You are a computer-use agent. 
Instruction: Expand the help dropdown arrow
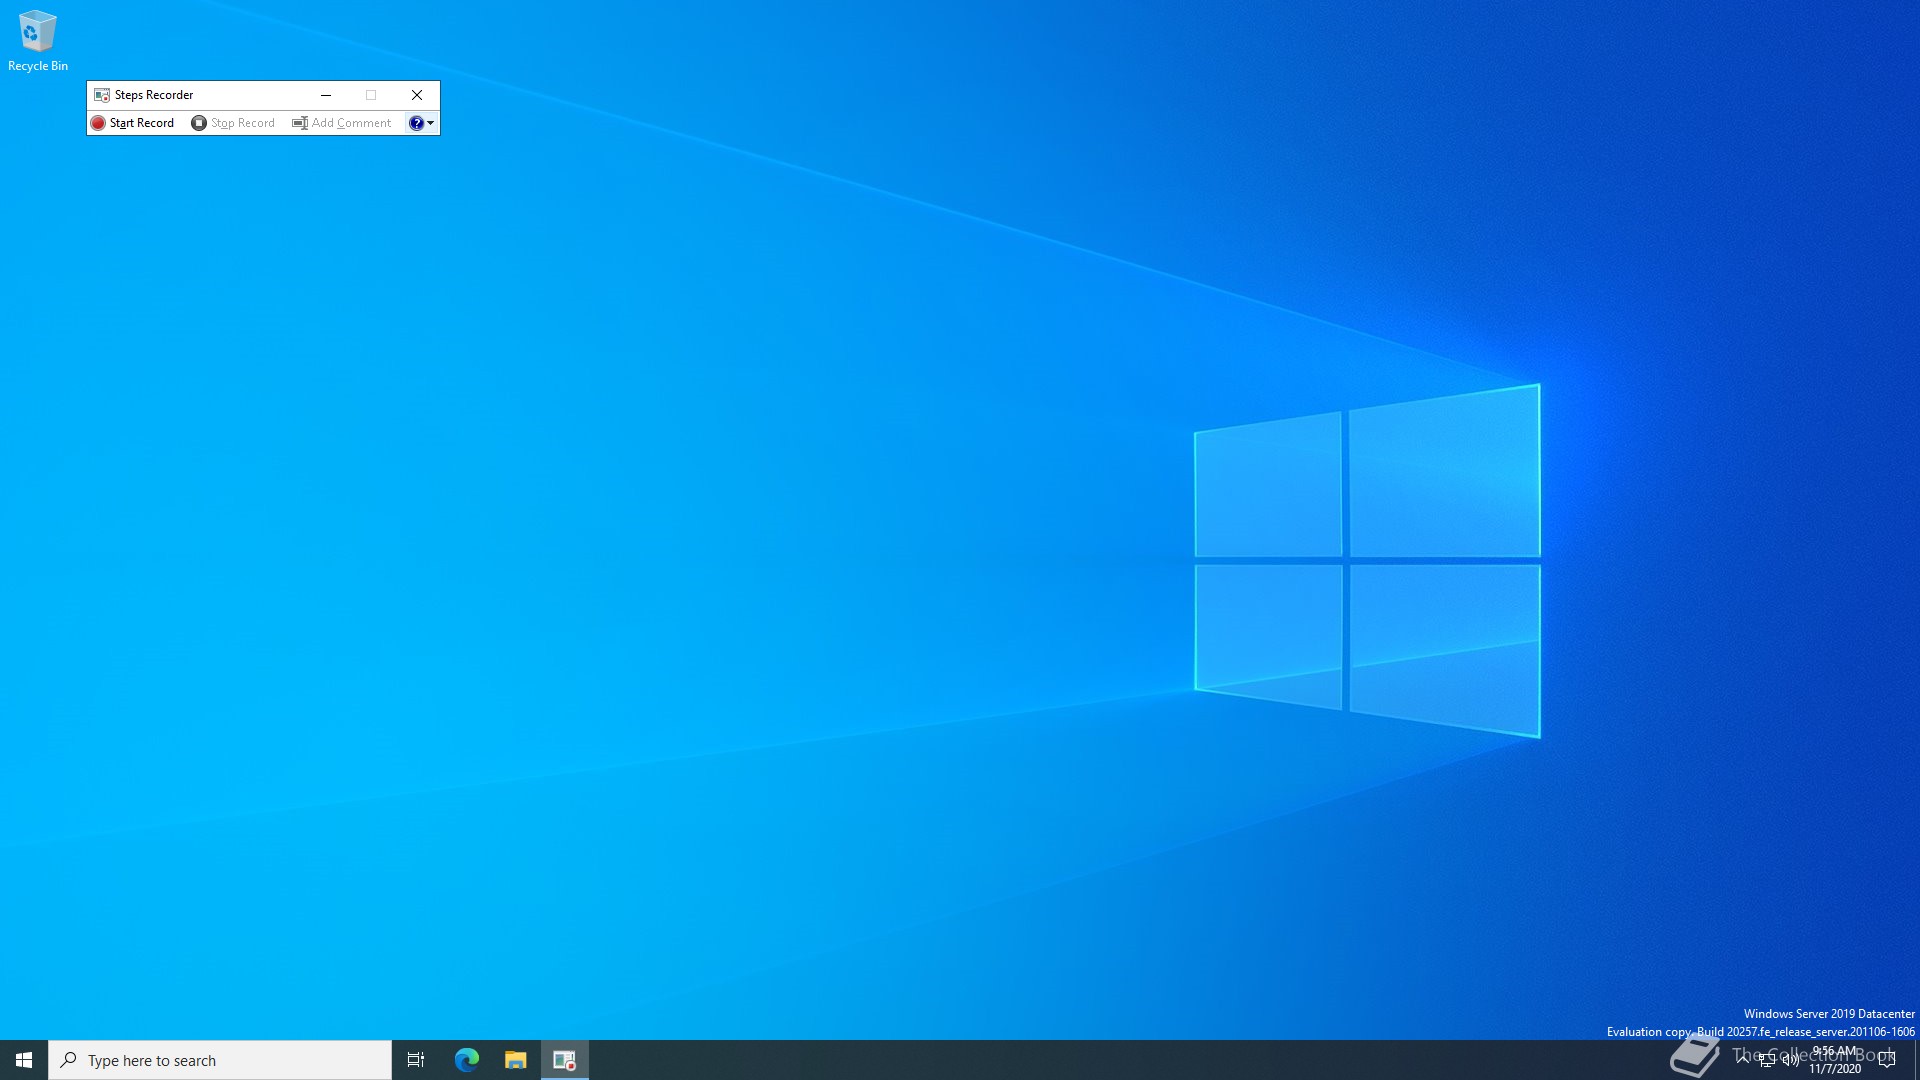pyautogui.click(x=431, y=123)
